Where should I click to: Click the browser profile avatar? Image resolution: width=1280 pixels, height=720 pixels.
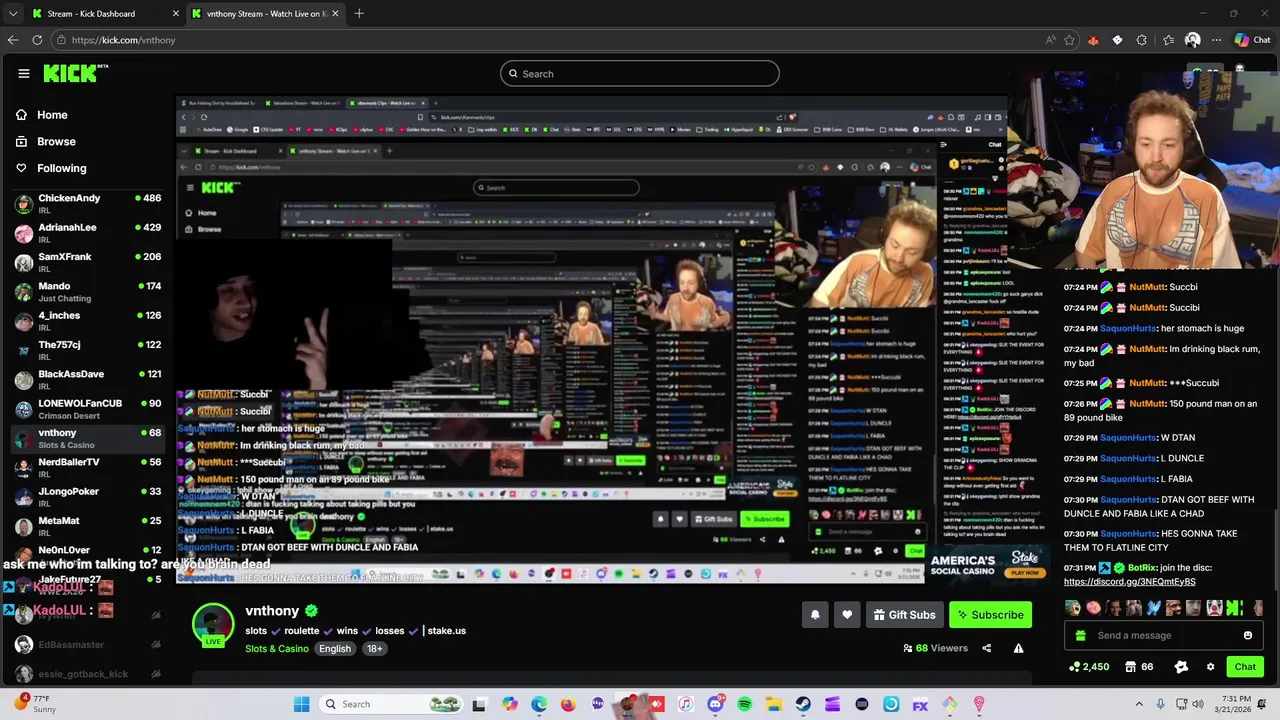tap(1192, 40)
